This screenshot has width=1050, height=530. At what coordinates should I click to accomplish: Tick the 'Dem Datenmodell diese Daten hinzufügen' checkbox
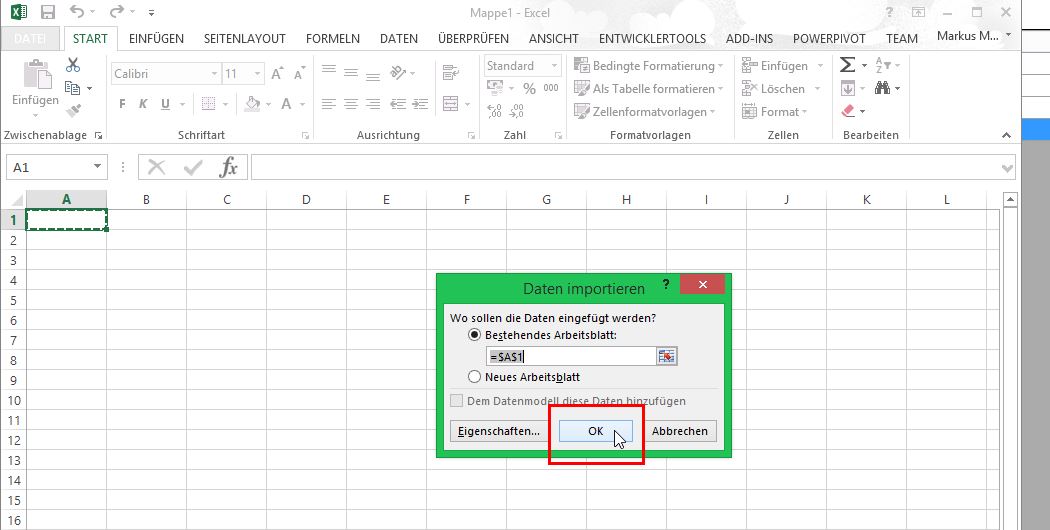pyautogui.click(x=457, y=401)
